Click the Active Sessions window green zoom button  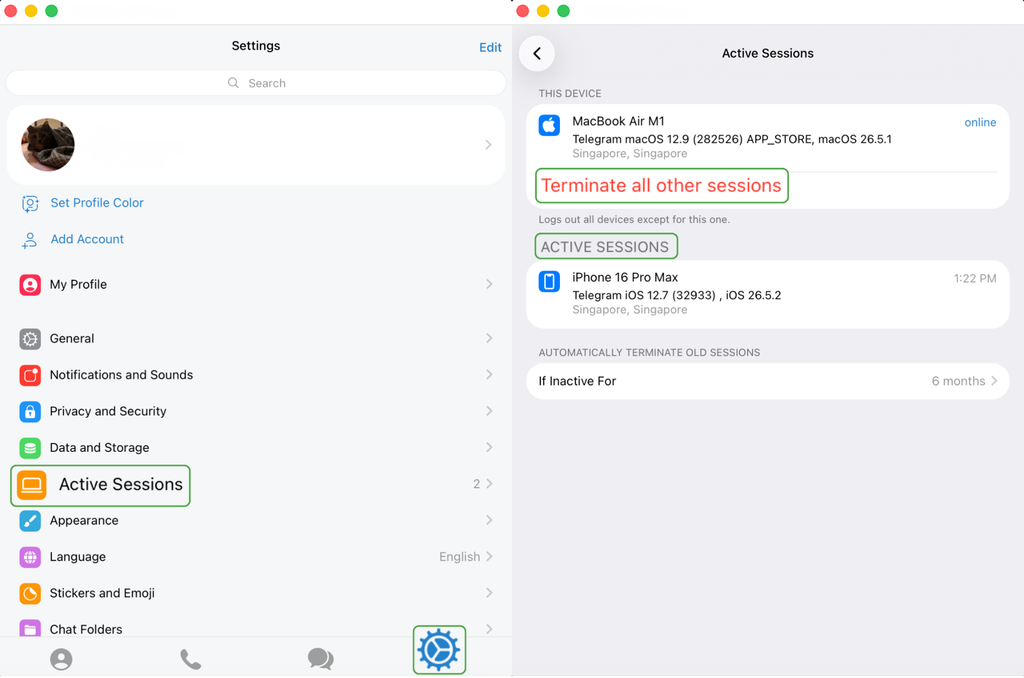point(564,10)
